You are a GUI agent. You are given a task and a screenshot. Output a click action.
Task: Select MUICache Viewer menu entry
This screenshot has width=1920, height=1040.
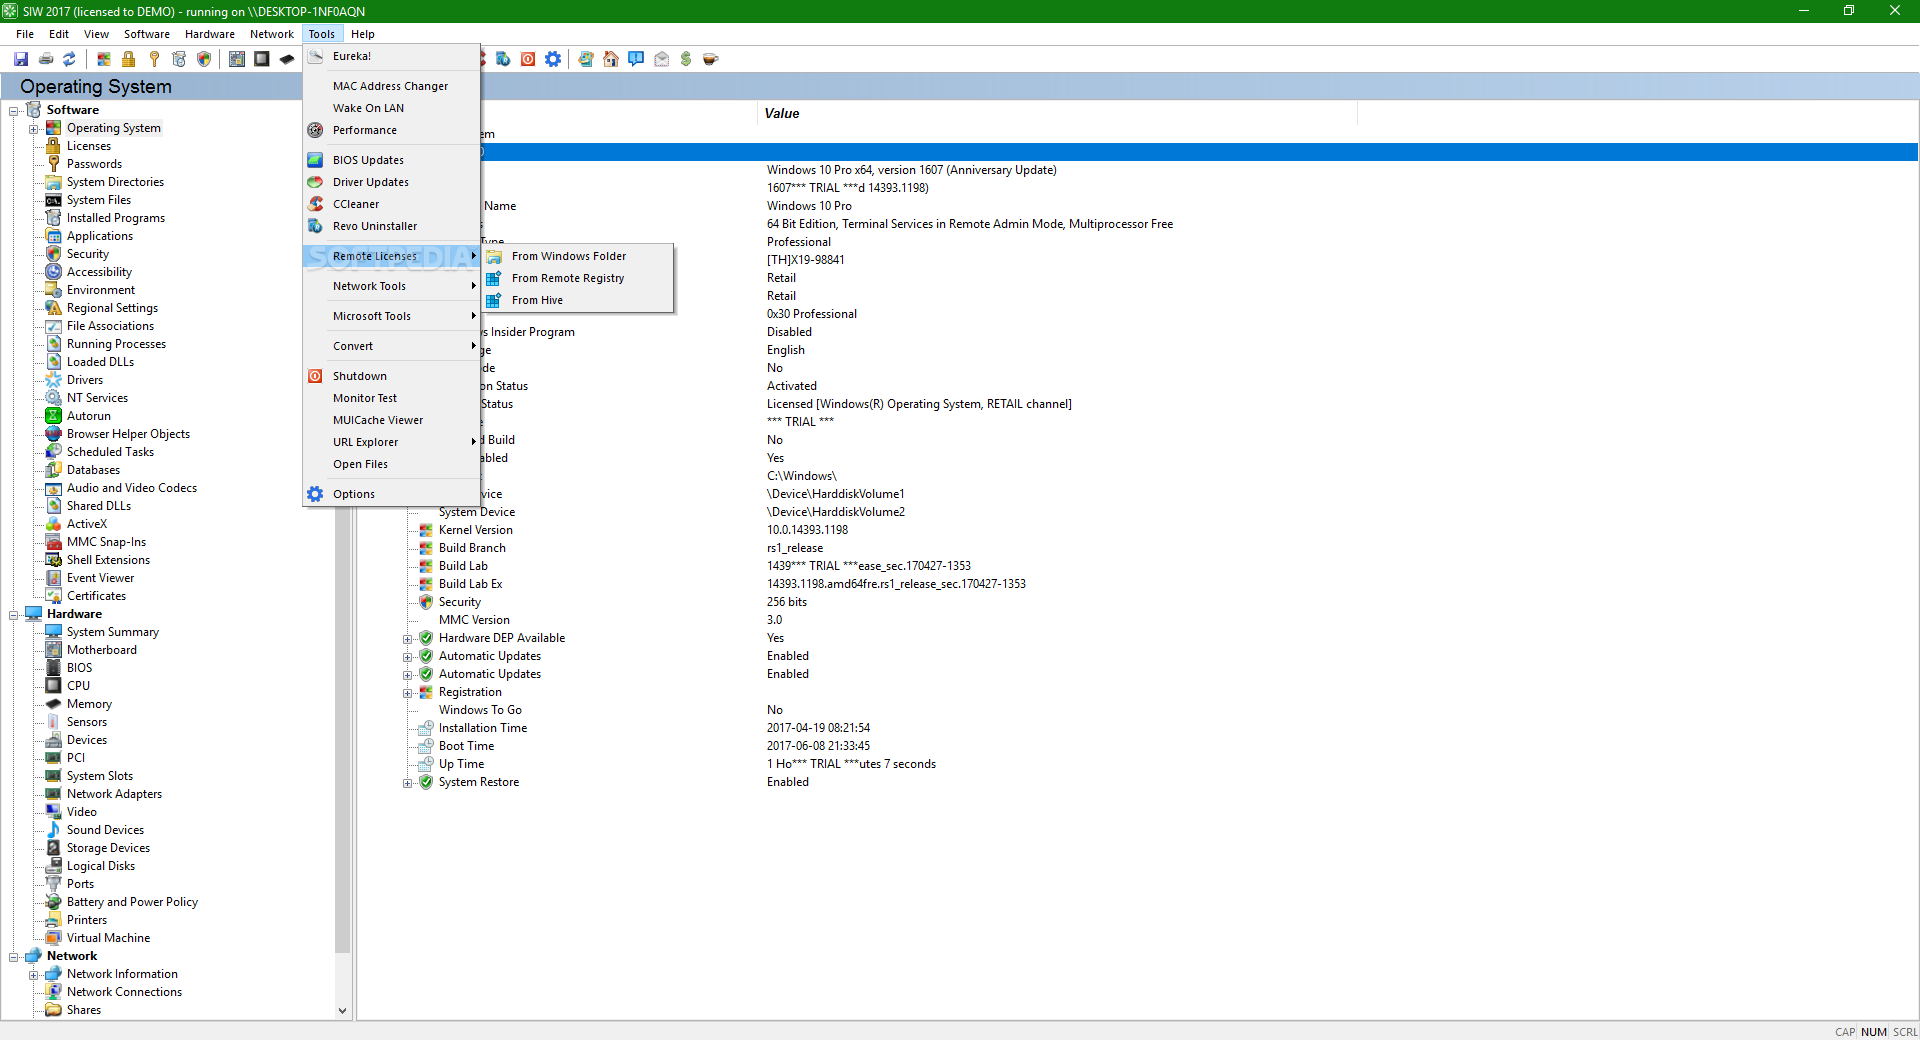click(x=391, y=420)
